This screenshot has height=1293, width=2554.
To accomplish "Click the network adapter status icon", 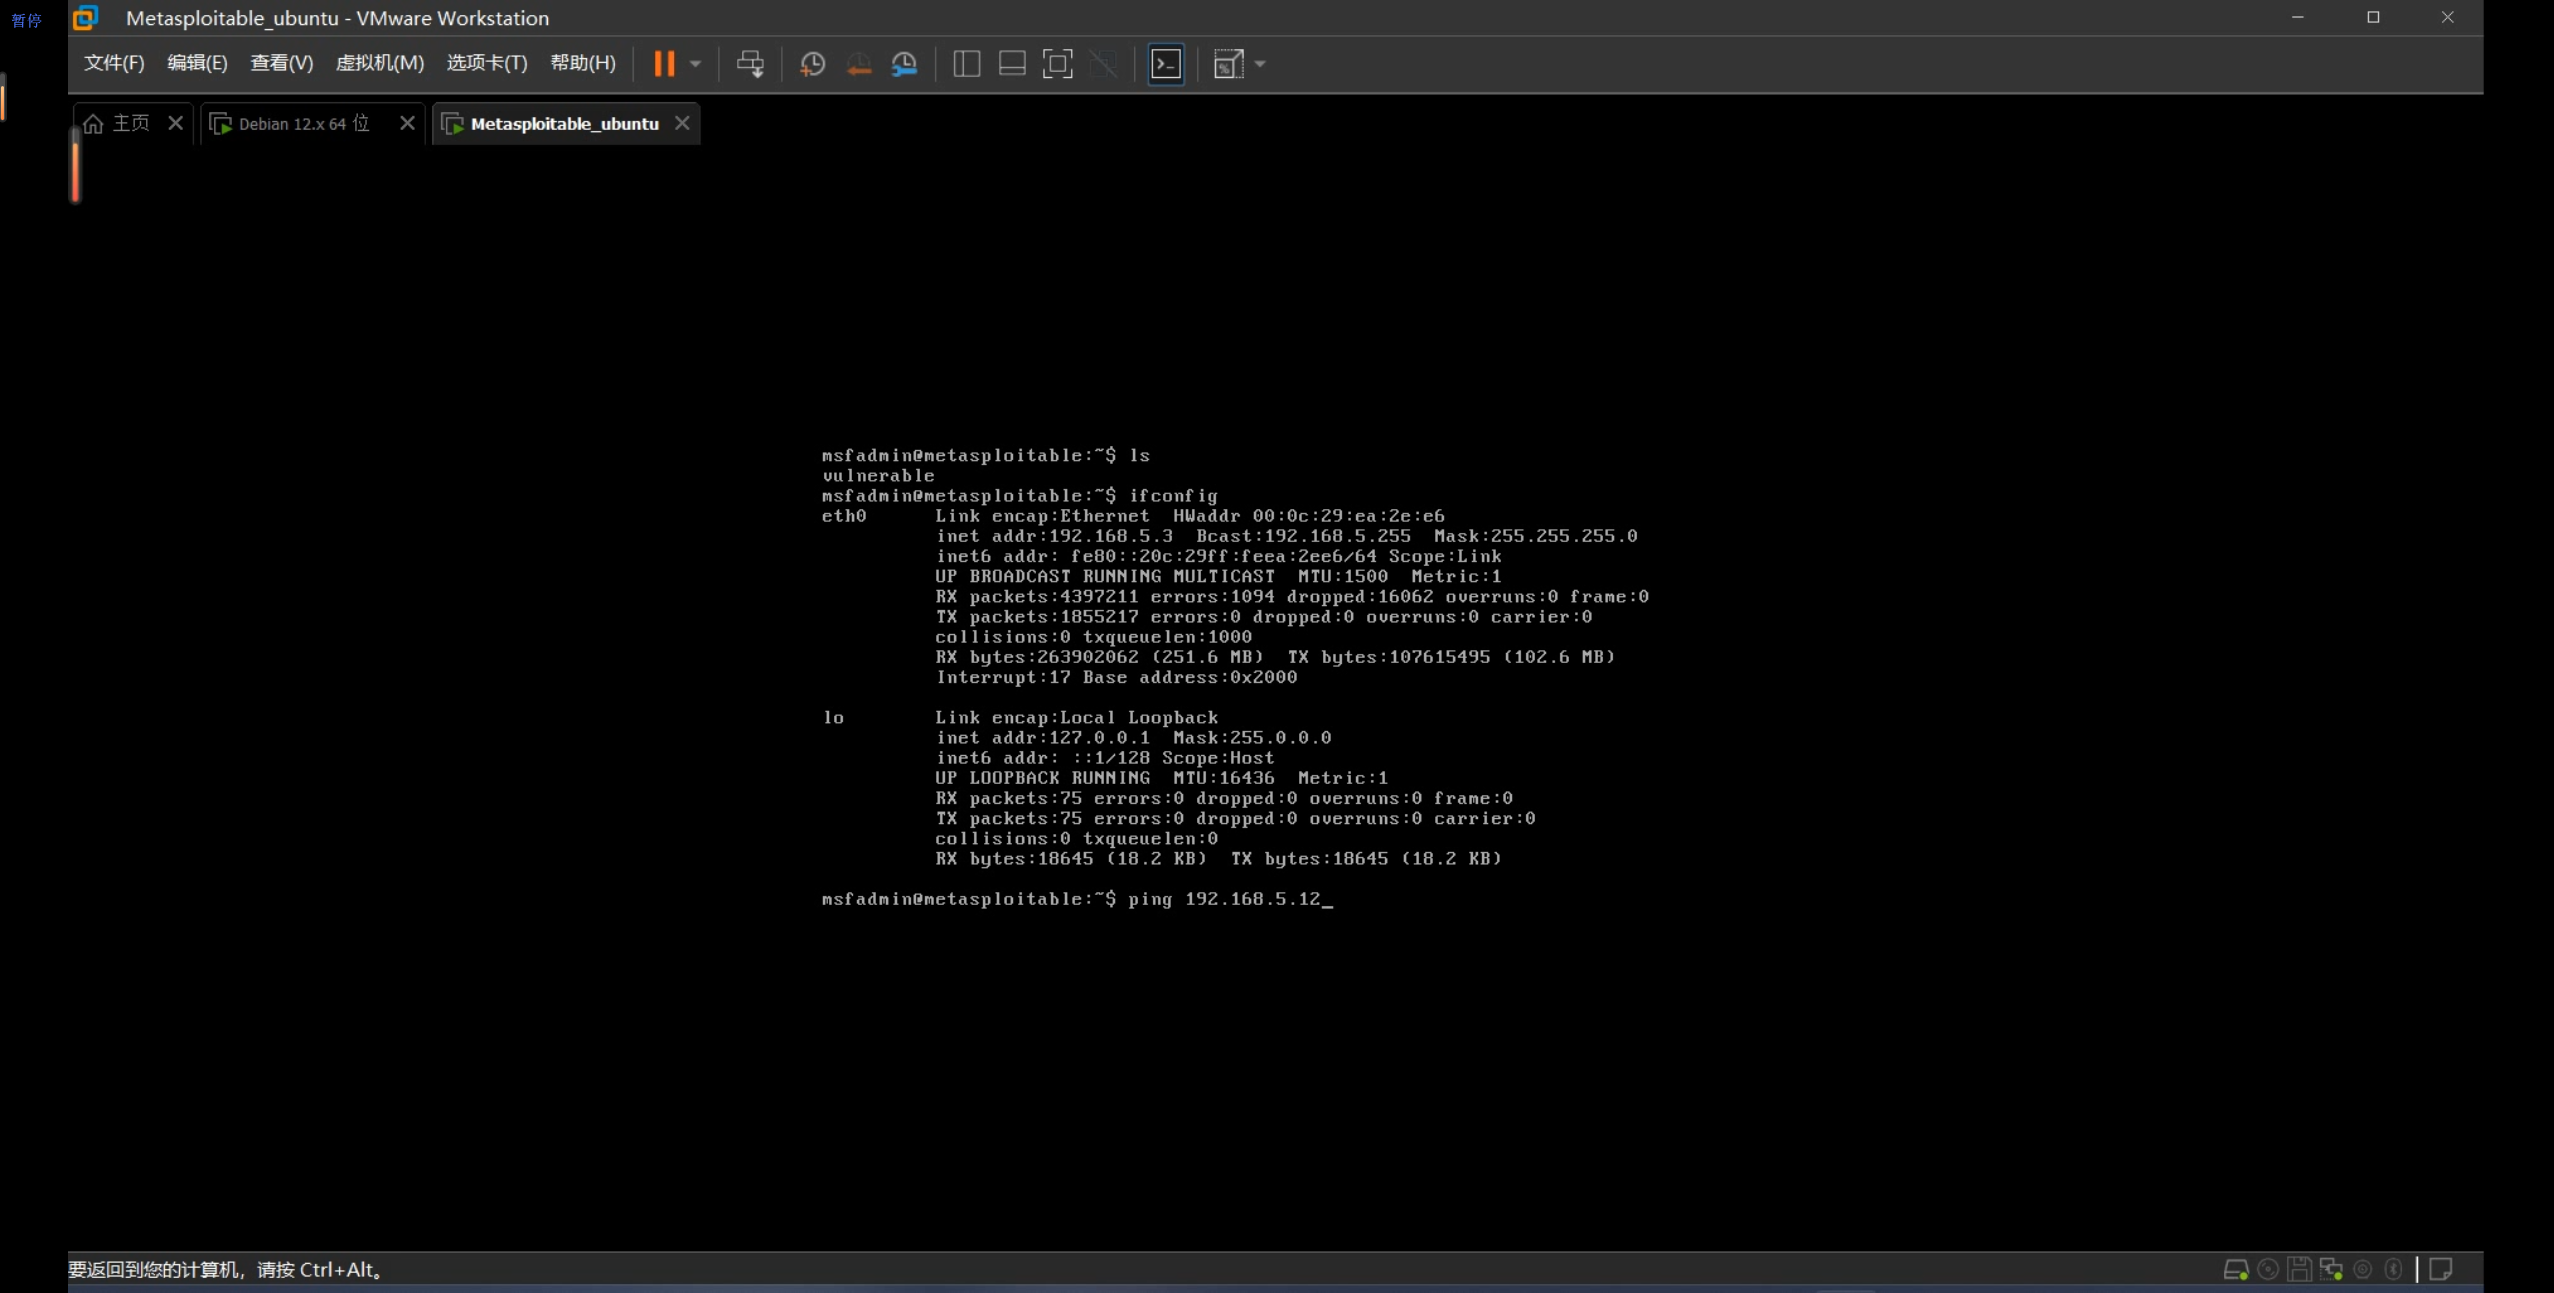I will click(2331, 1269).
